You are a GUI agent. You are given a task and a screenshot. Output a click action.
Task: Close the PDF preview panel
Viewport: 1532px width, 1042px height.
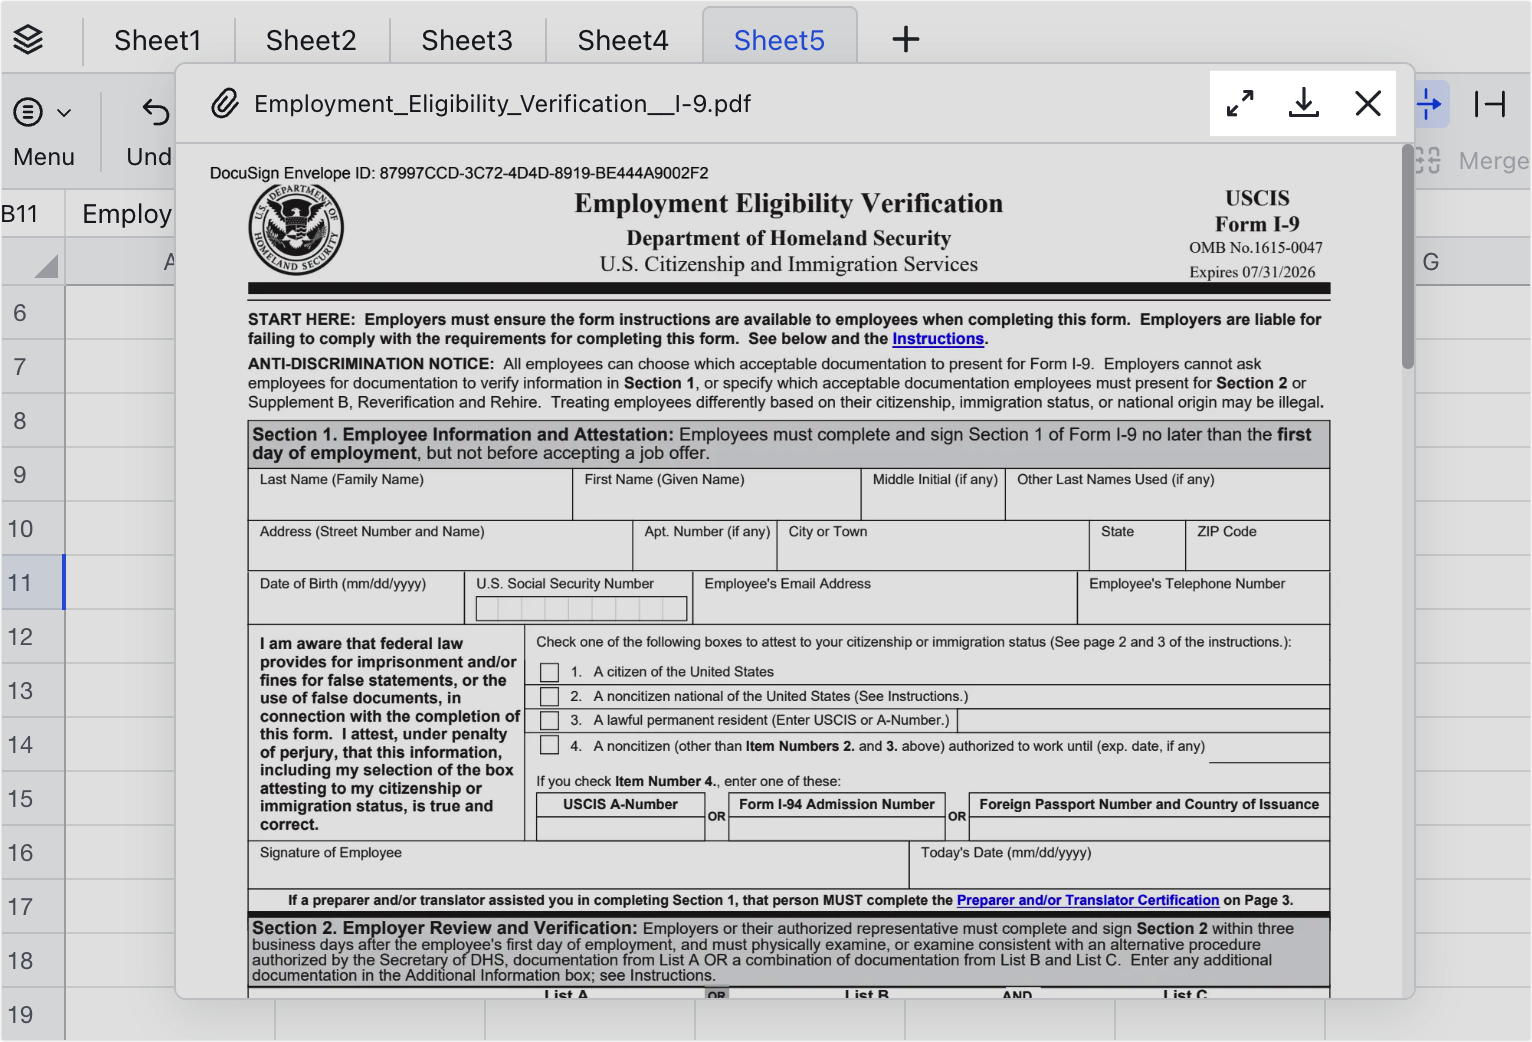coord(1368,103)
